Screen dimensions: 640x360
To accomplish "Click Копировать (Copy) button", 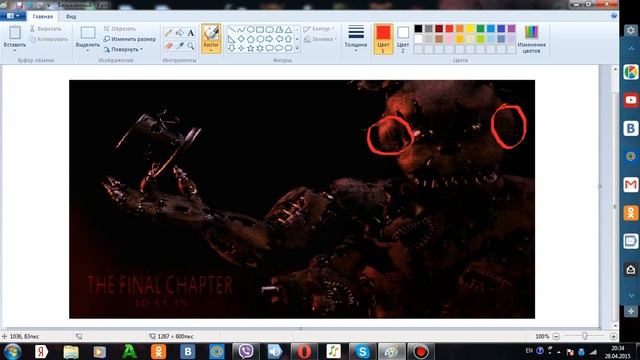I will click(49, 39).
